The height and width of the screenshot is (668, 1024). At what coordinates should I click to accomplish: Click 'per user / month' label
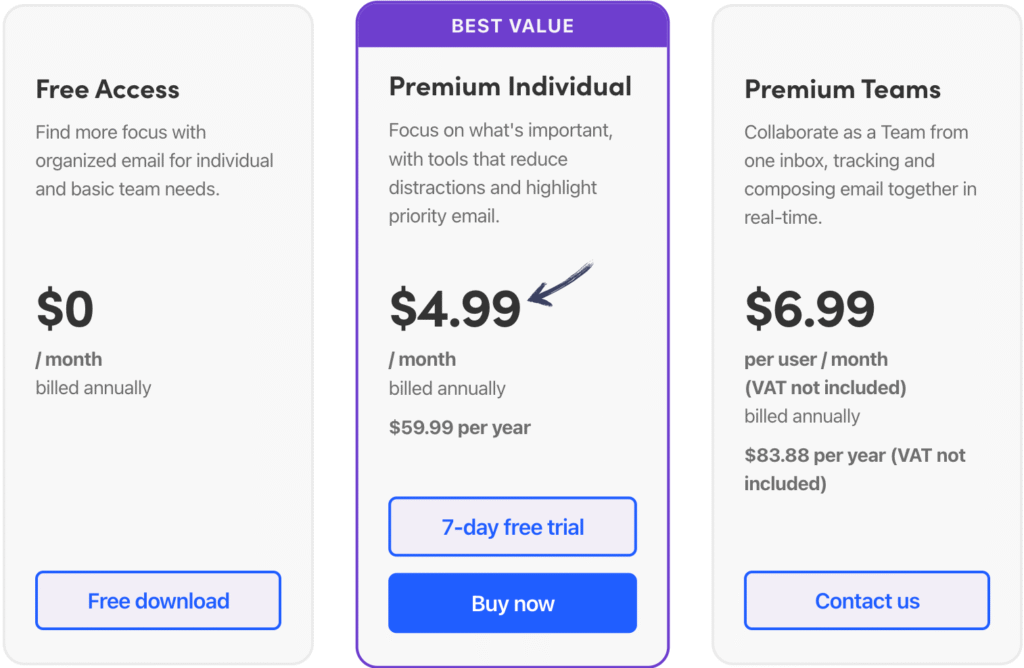click(x=816, y=359)
